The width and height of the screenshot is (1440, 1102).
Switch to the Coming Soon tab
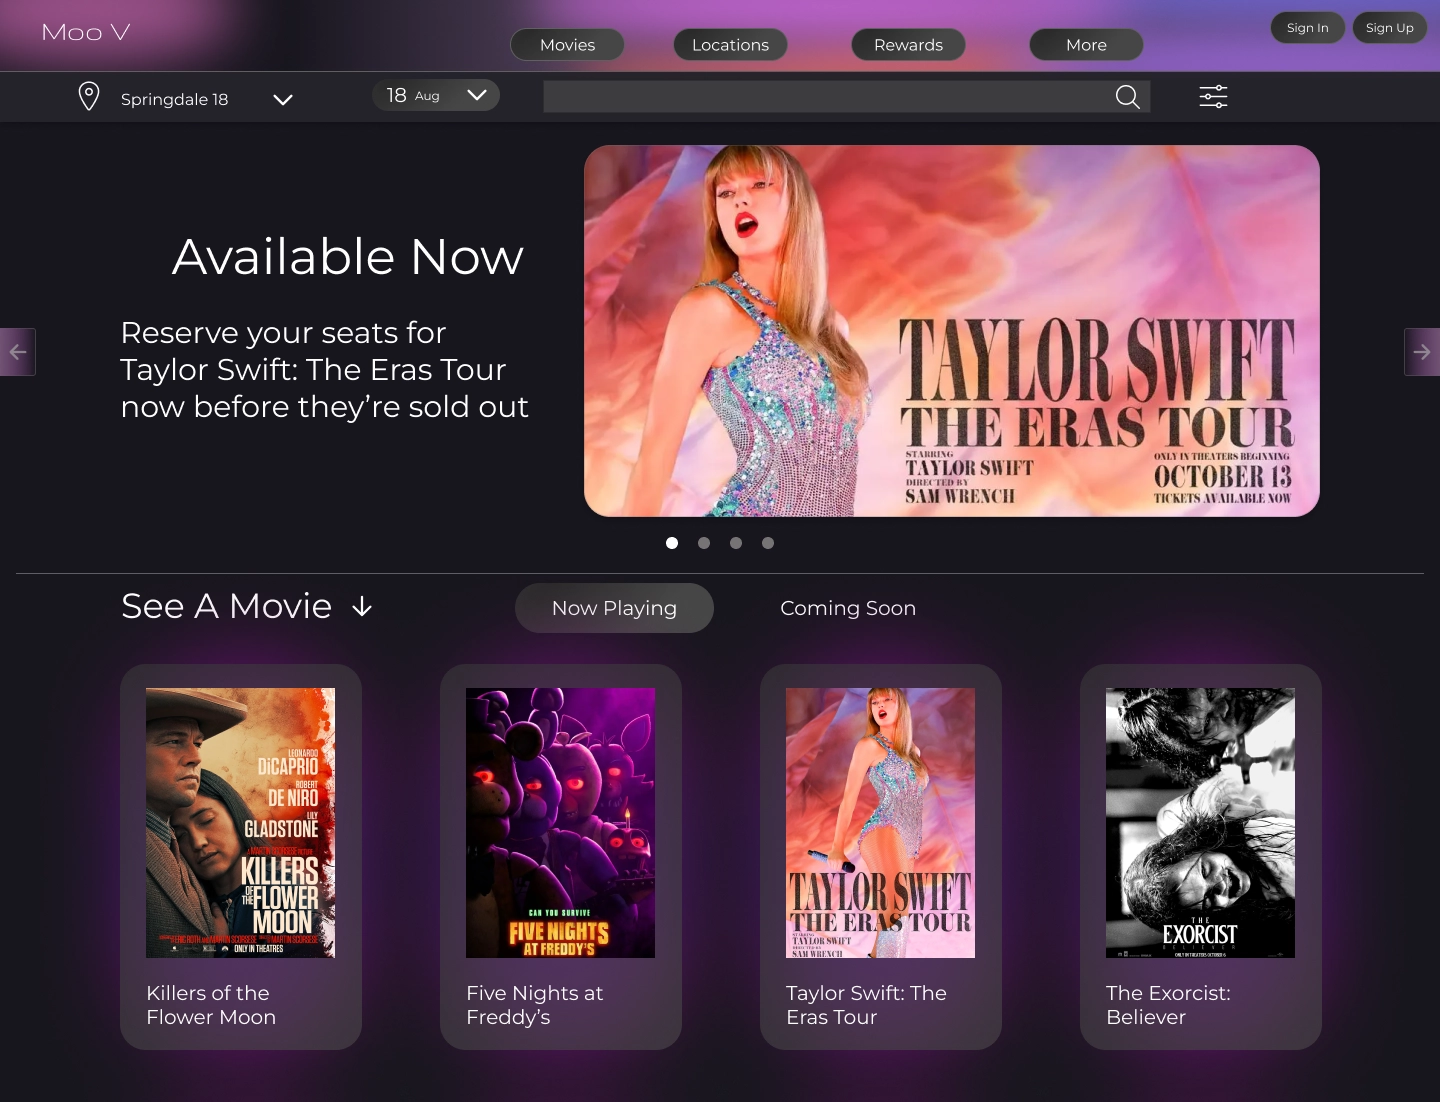click(848, 608)
